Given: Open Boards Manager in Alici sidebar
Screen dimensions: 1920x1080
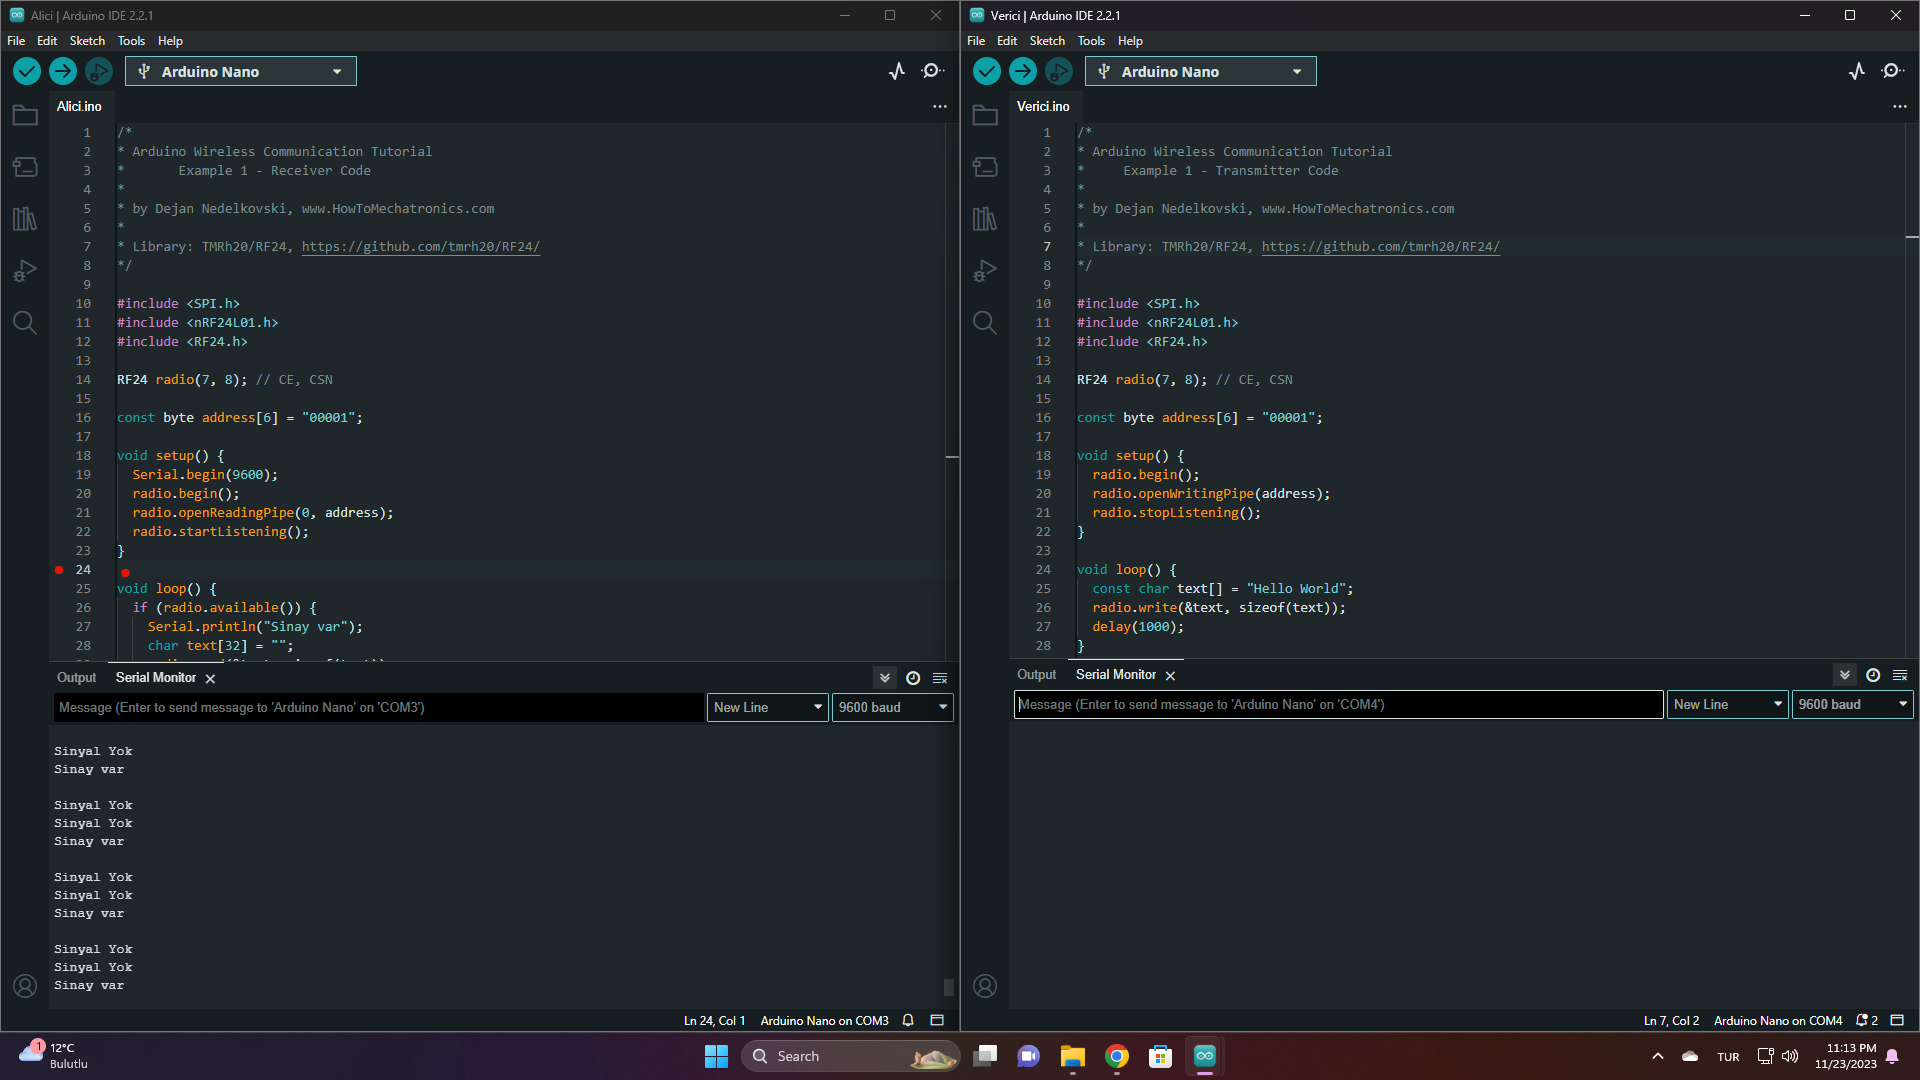Looking at the screenshot, I should [x=25, y=167].
